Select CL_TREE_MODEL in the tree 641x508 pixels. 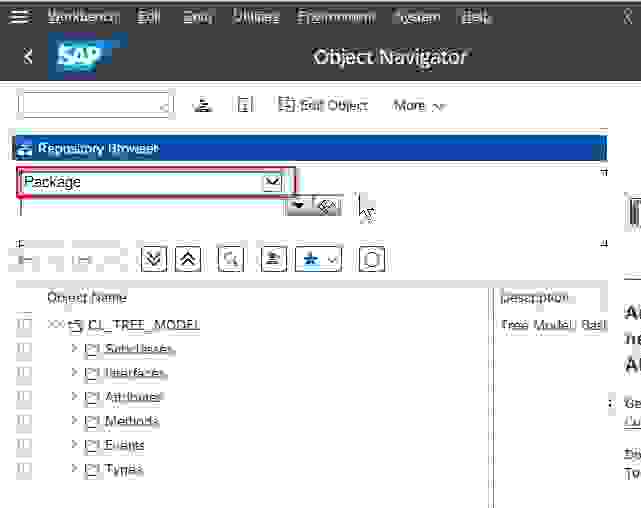point(143,325)
